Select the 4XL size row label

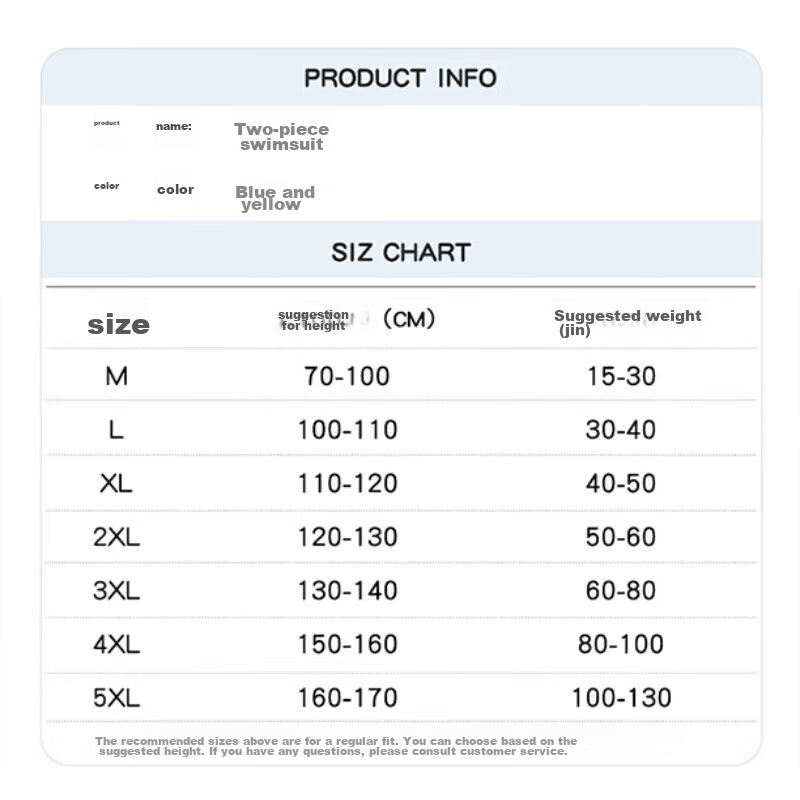click(x=116, y=644)
